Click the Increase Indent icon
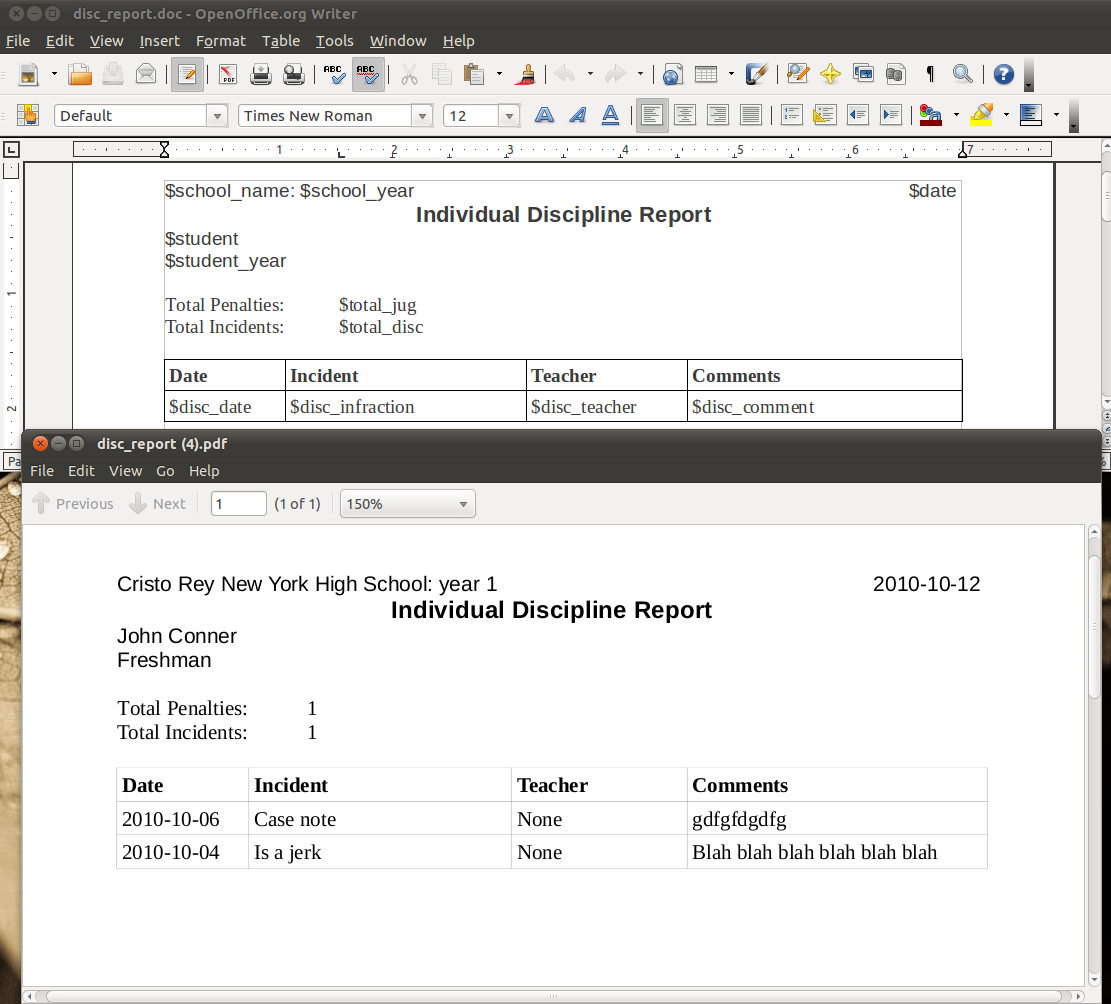This screenshot has height=1004, width=1111. pos(890,116)
